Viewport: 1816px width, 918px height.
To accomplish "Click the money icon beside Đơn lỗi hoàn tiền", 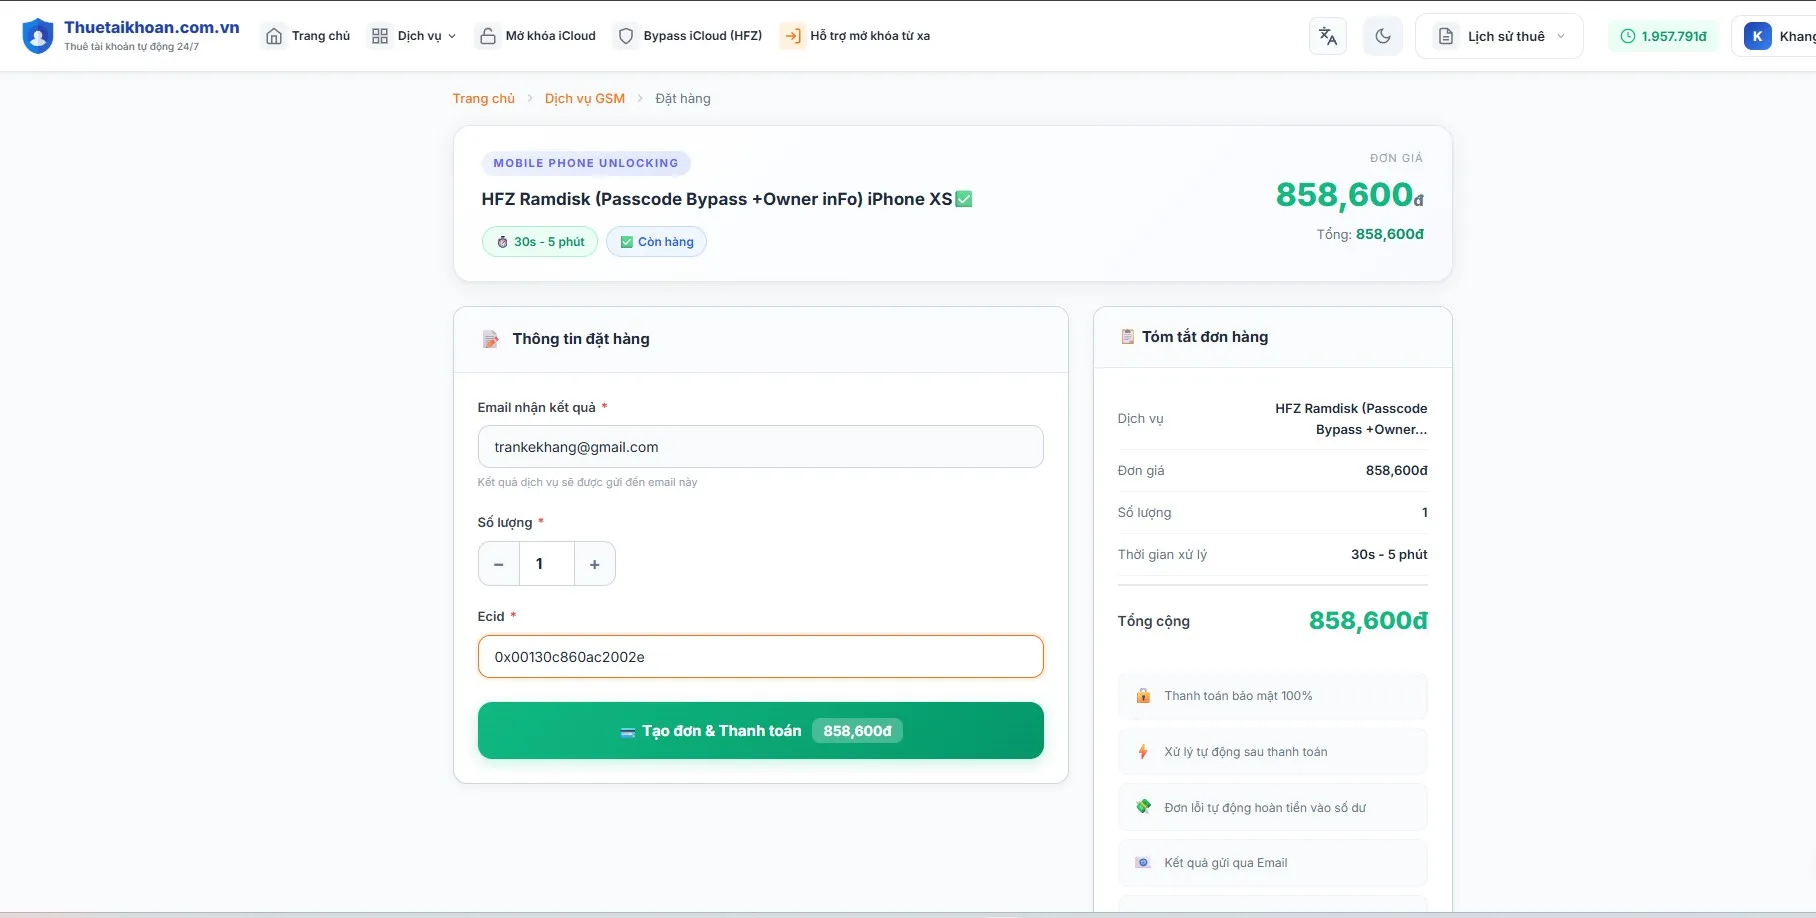I will (1143, 807).
